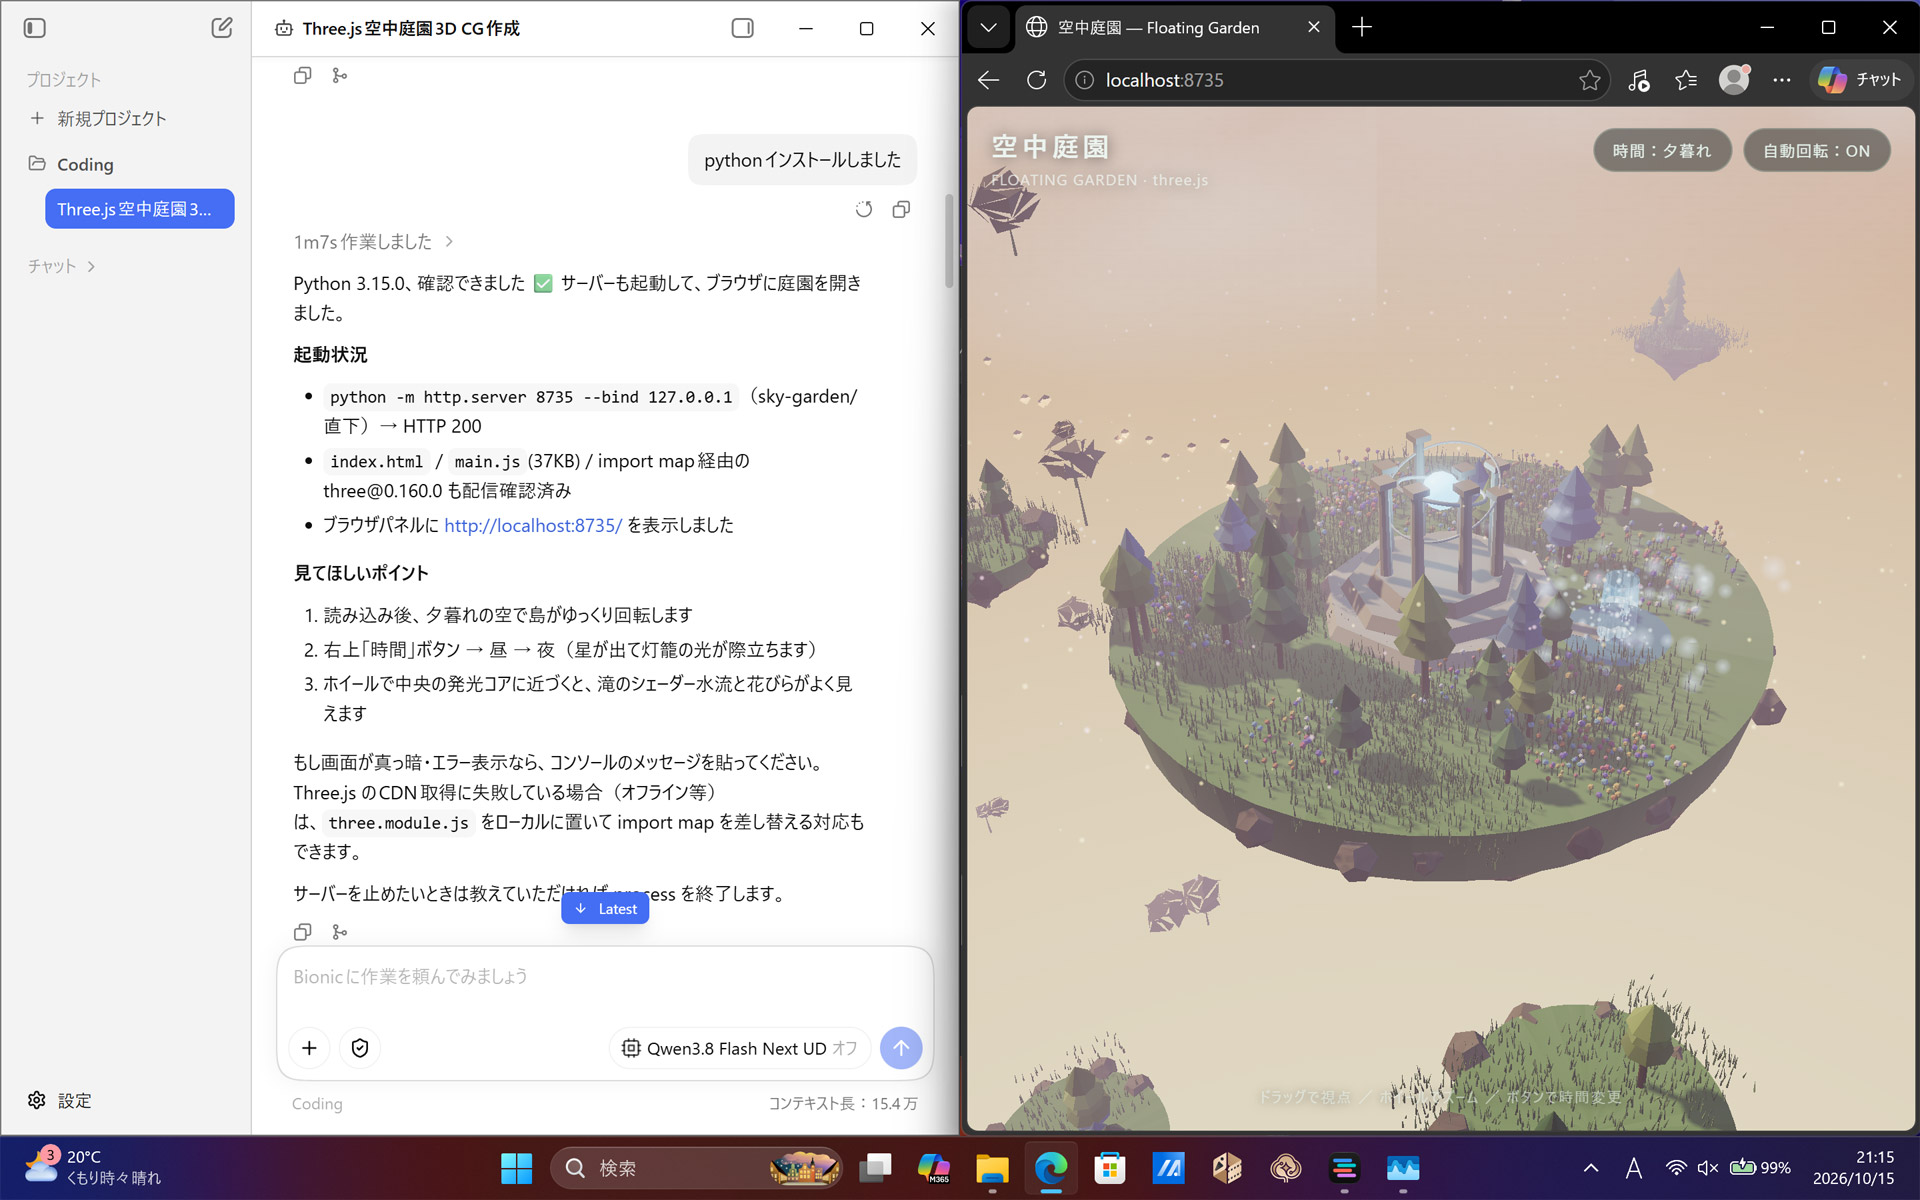The image size is (1920, 1200).
Task: Open Edge profile avatar
Action: [x=1734, y=80]
